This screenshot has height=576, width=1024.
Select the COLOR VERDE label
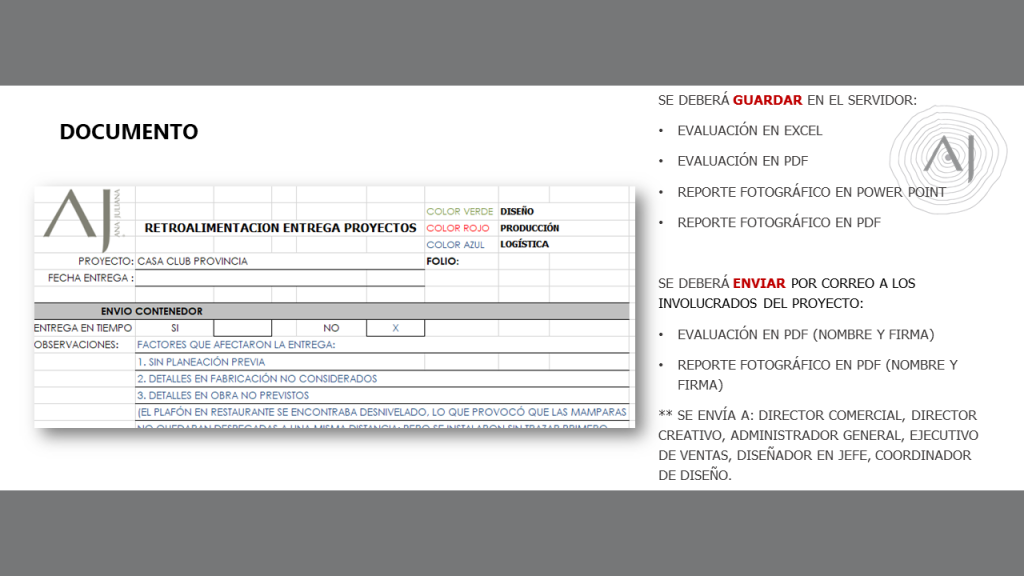pos(459,212)
